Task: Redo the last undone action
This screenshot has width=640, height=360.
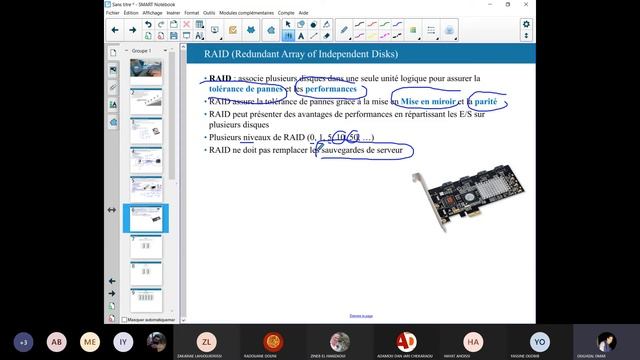Action: (x=161, y=24)
